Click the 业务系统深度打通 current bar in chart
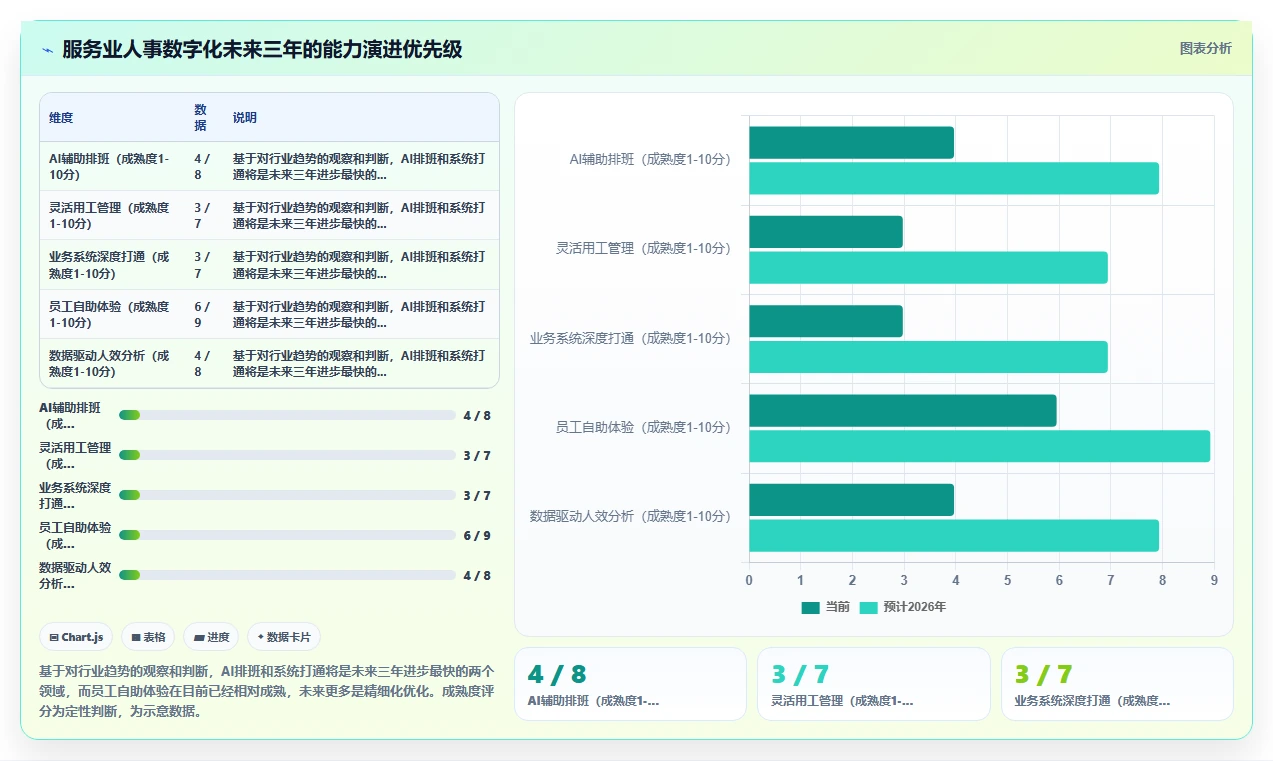The image size is (1273, 761). [826, 321]
